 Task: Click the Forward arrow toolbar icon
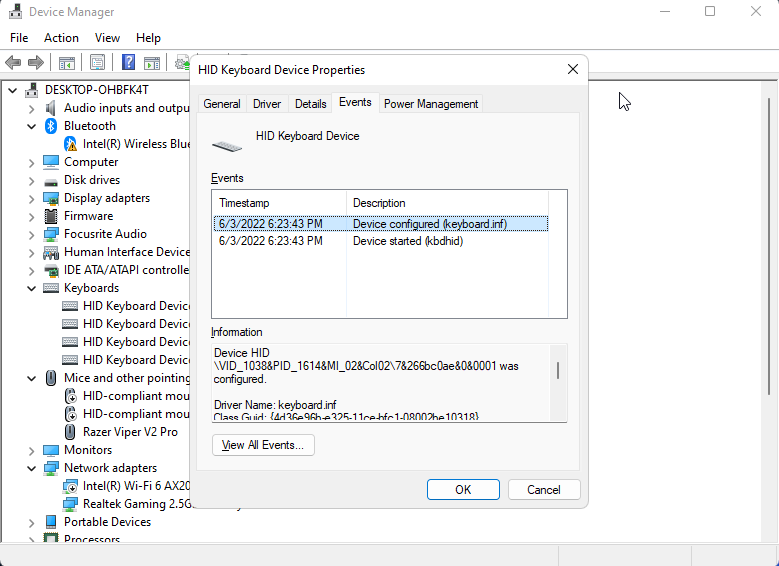coord(36,63)
